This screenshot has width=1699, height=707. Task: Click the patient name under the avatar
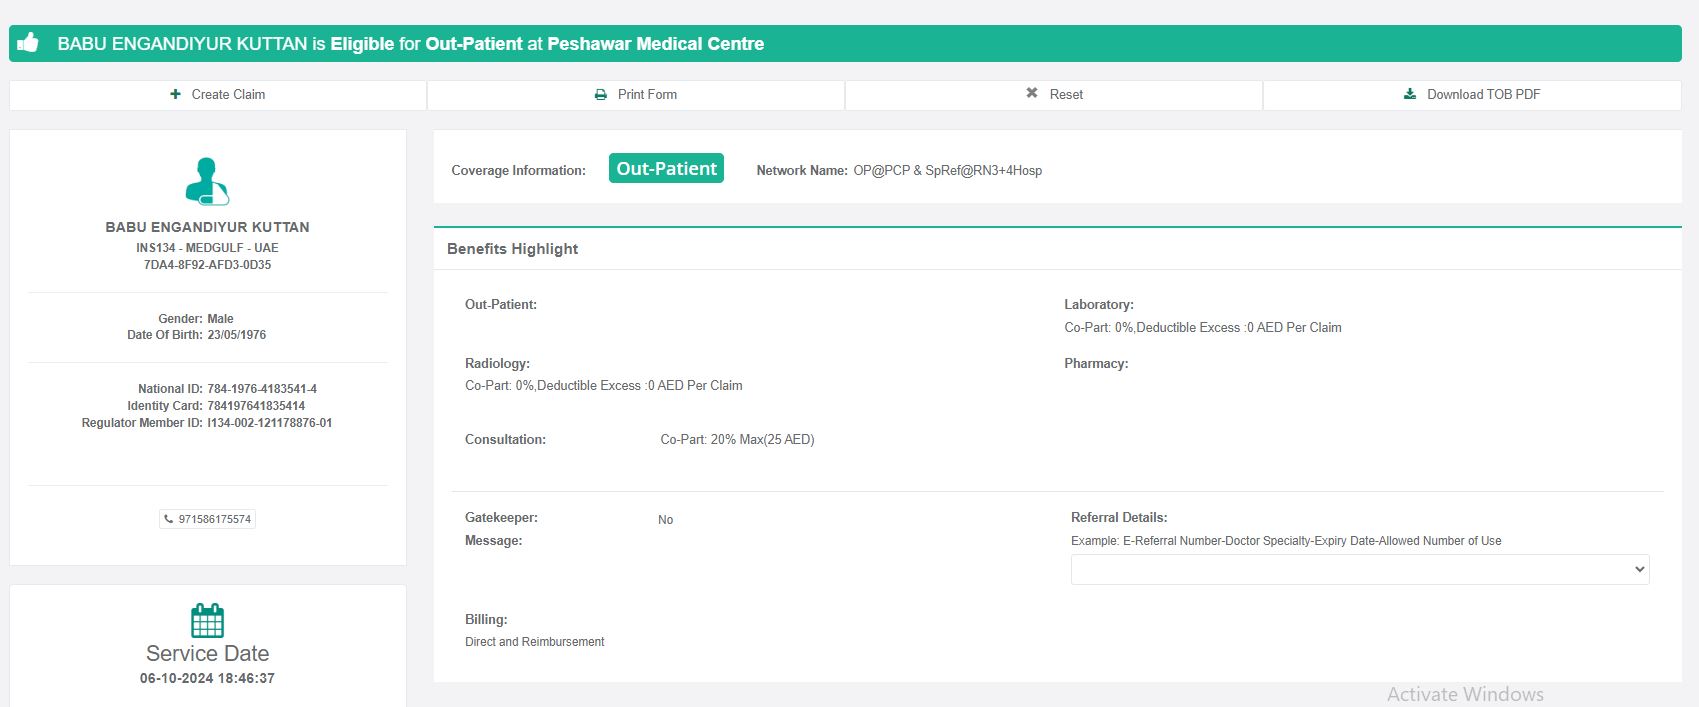[x=207, y=227]
